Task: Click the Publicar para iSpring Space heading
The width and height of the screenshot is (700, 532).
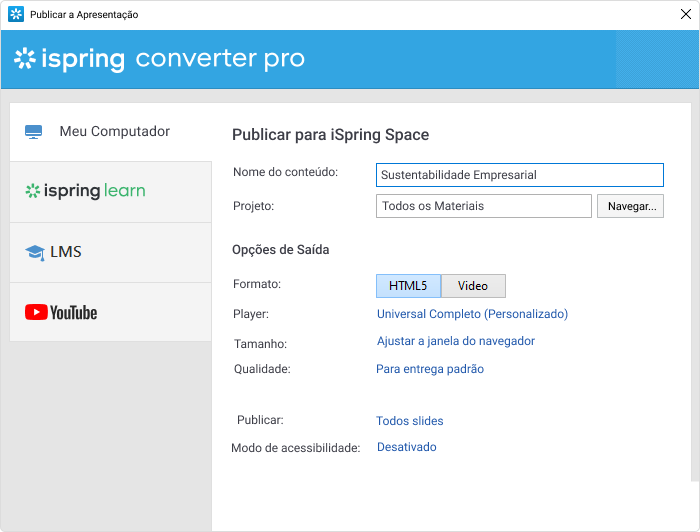Action: pyautogui.click(x=330, y=135)
